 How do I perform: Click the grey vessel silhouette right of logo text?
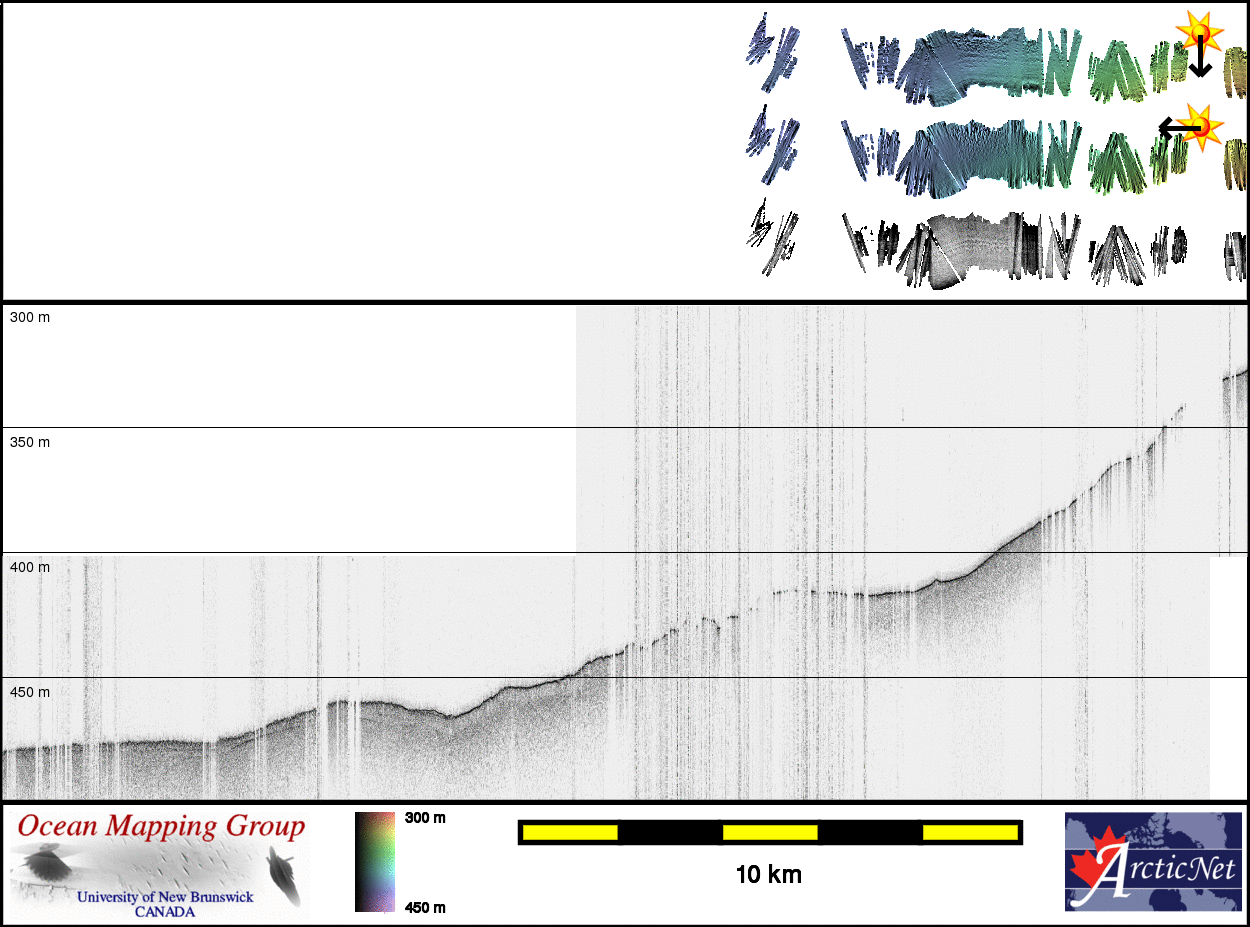tap(284, 875)
